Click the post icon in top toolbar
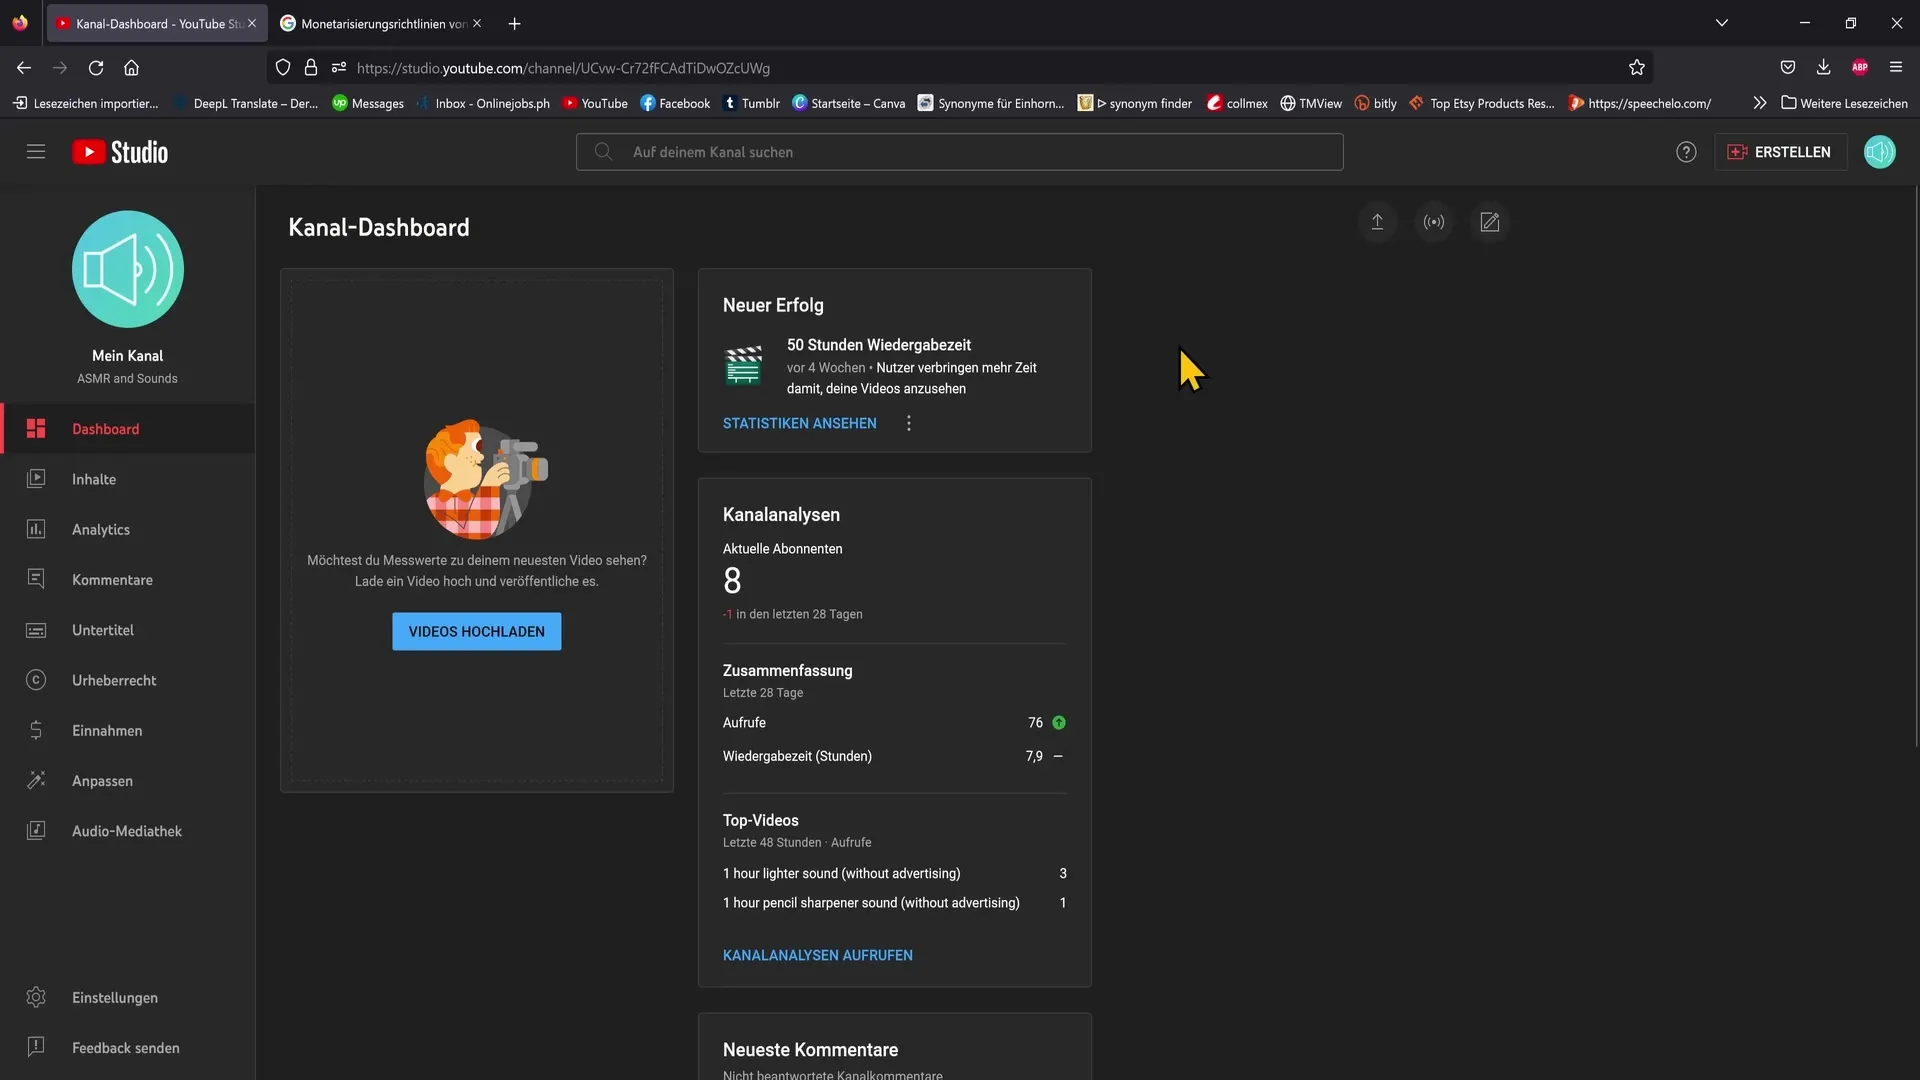This screenshot has height=1080, width=1920. coord(1487,222)
